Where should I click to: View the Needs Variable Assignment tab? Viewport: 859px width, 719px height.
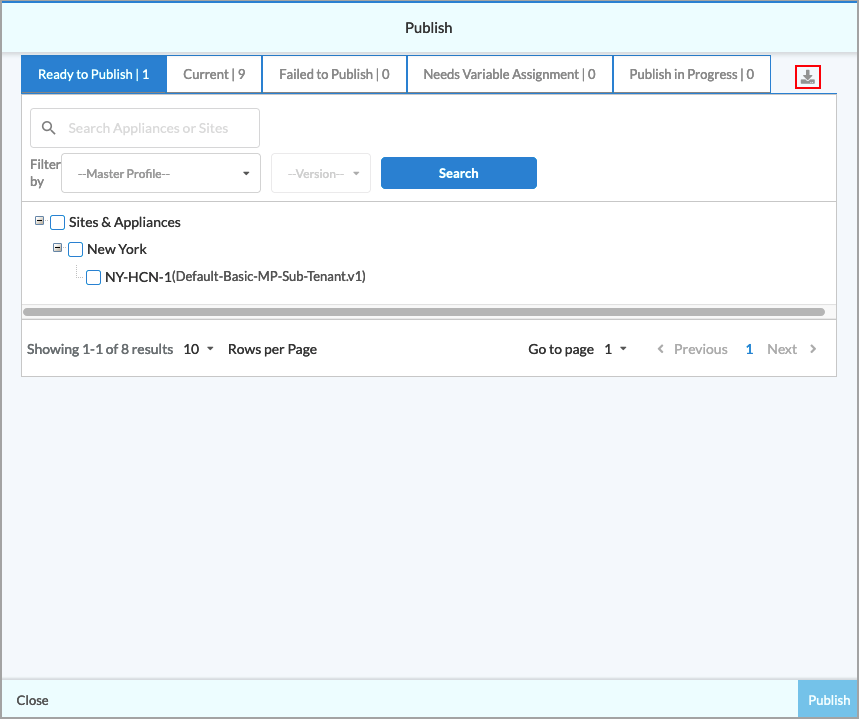[509, 75]
